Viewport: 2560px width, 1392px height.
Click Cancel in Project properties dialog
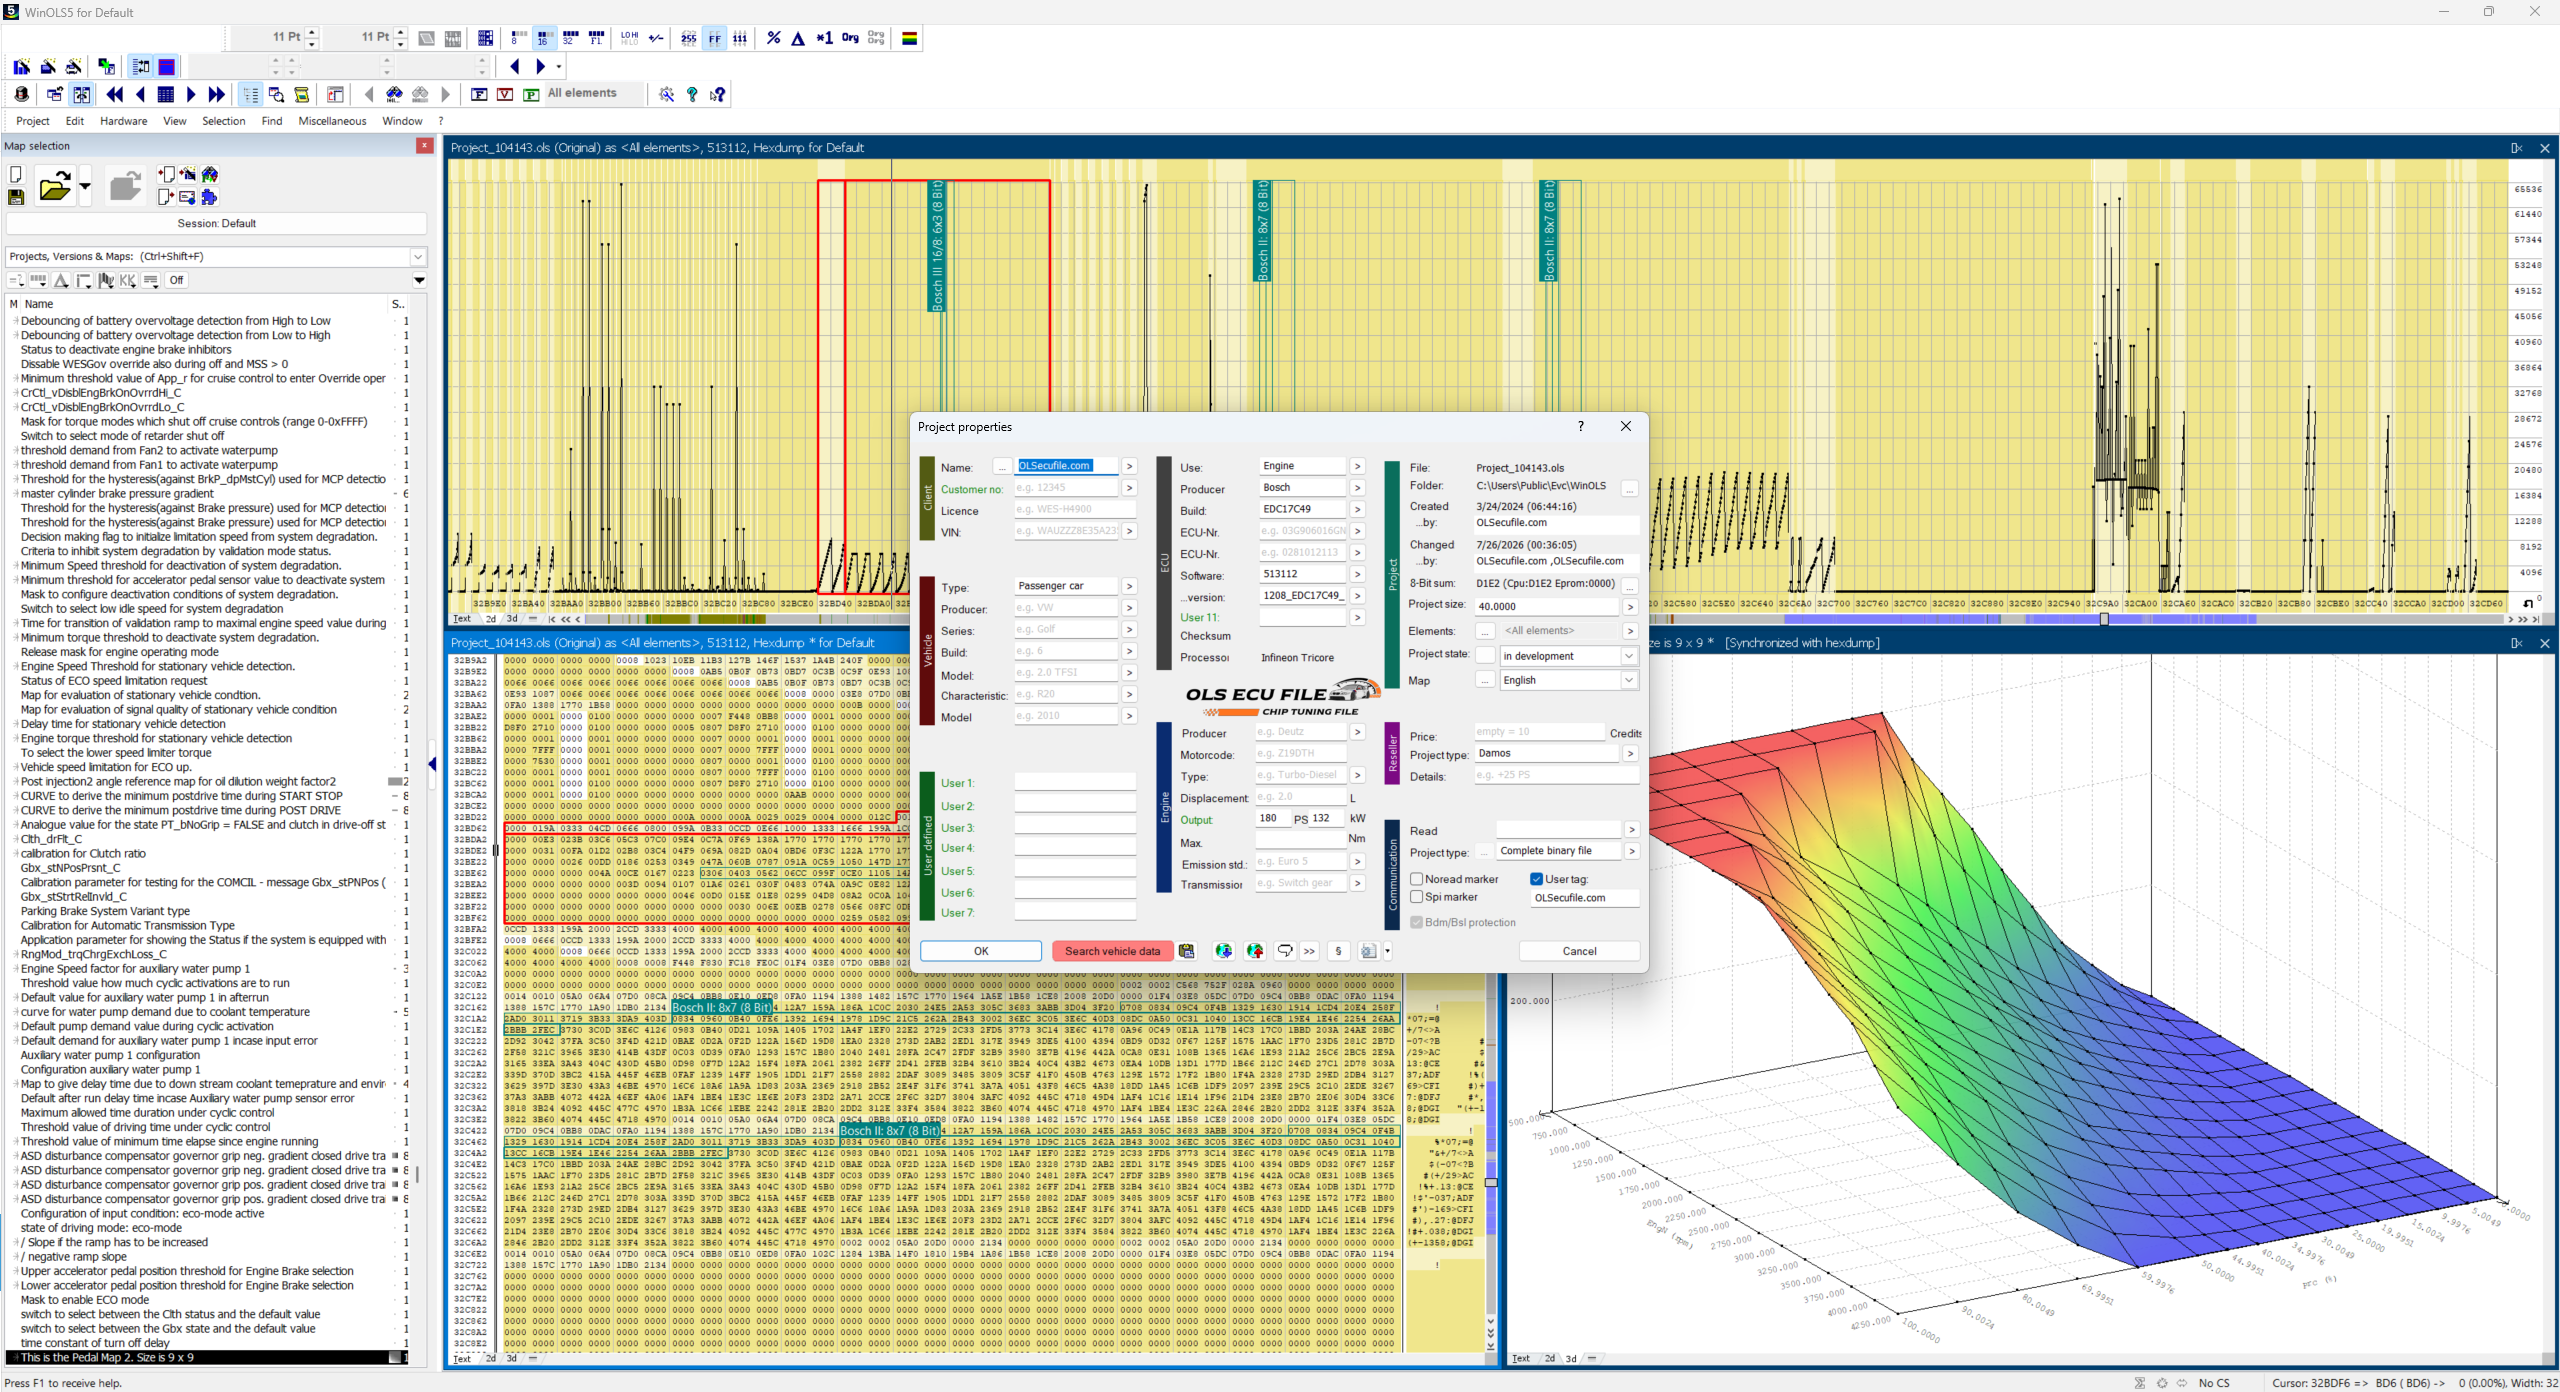coord(1579,951)
